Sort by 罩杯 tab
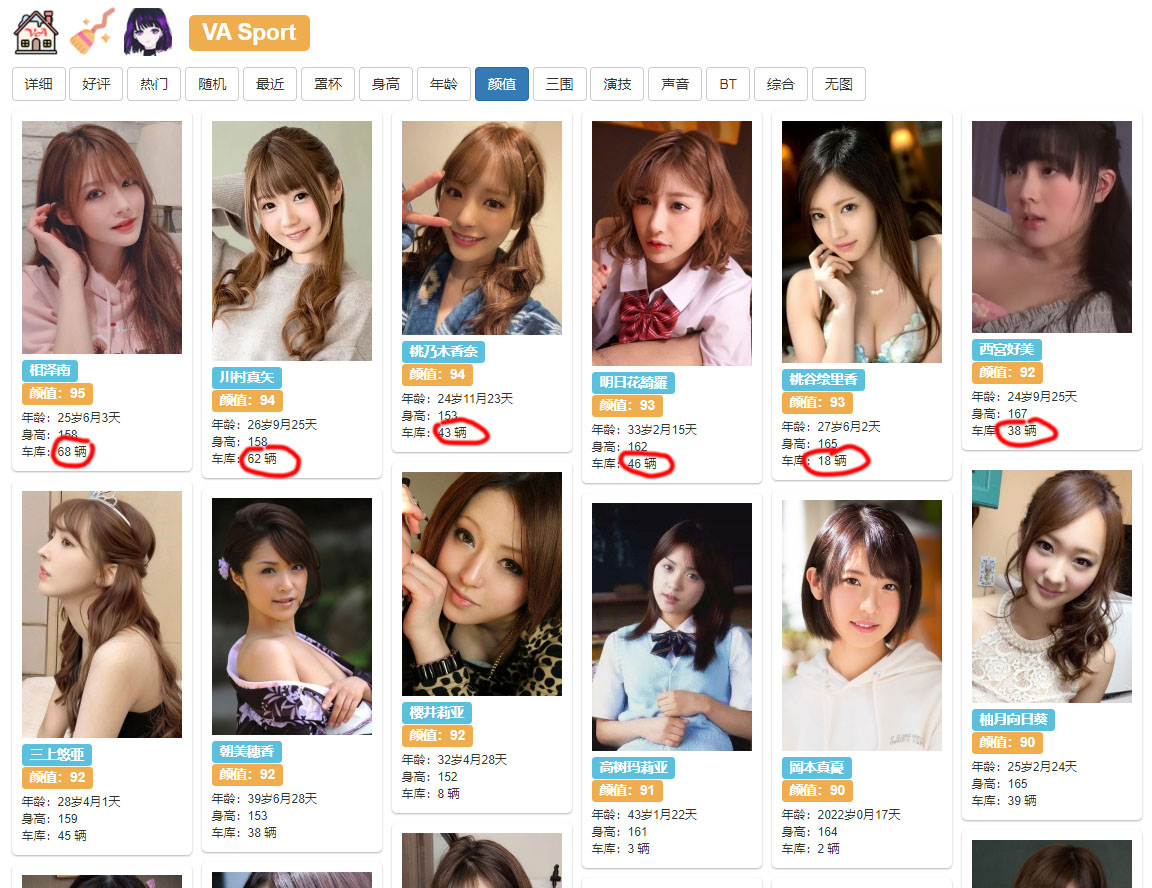The image size is (1152, 888). (328, 84)
